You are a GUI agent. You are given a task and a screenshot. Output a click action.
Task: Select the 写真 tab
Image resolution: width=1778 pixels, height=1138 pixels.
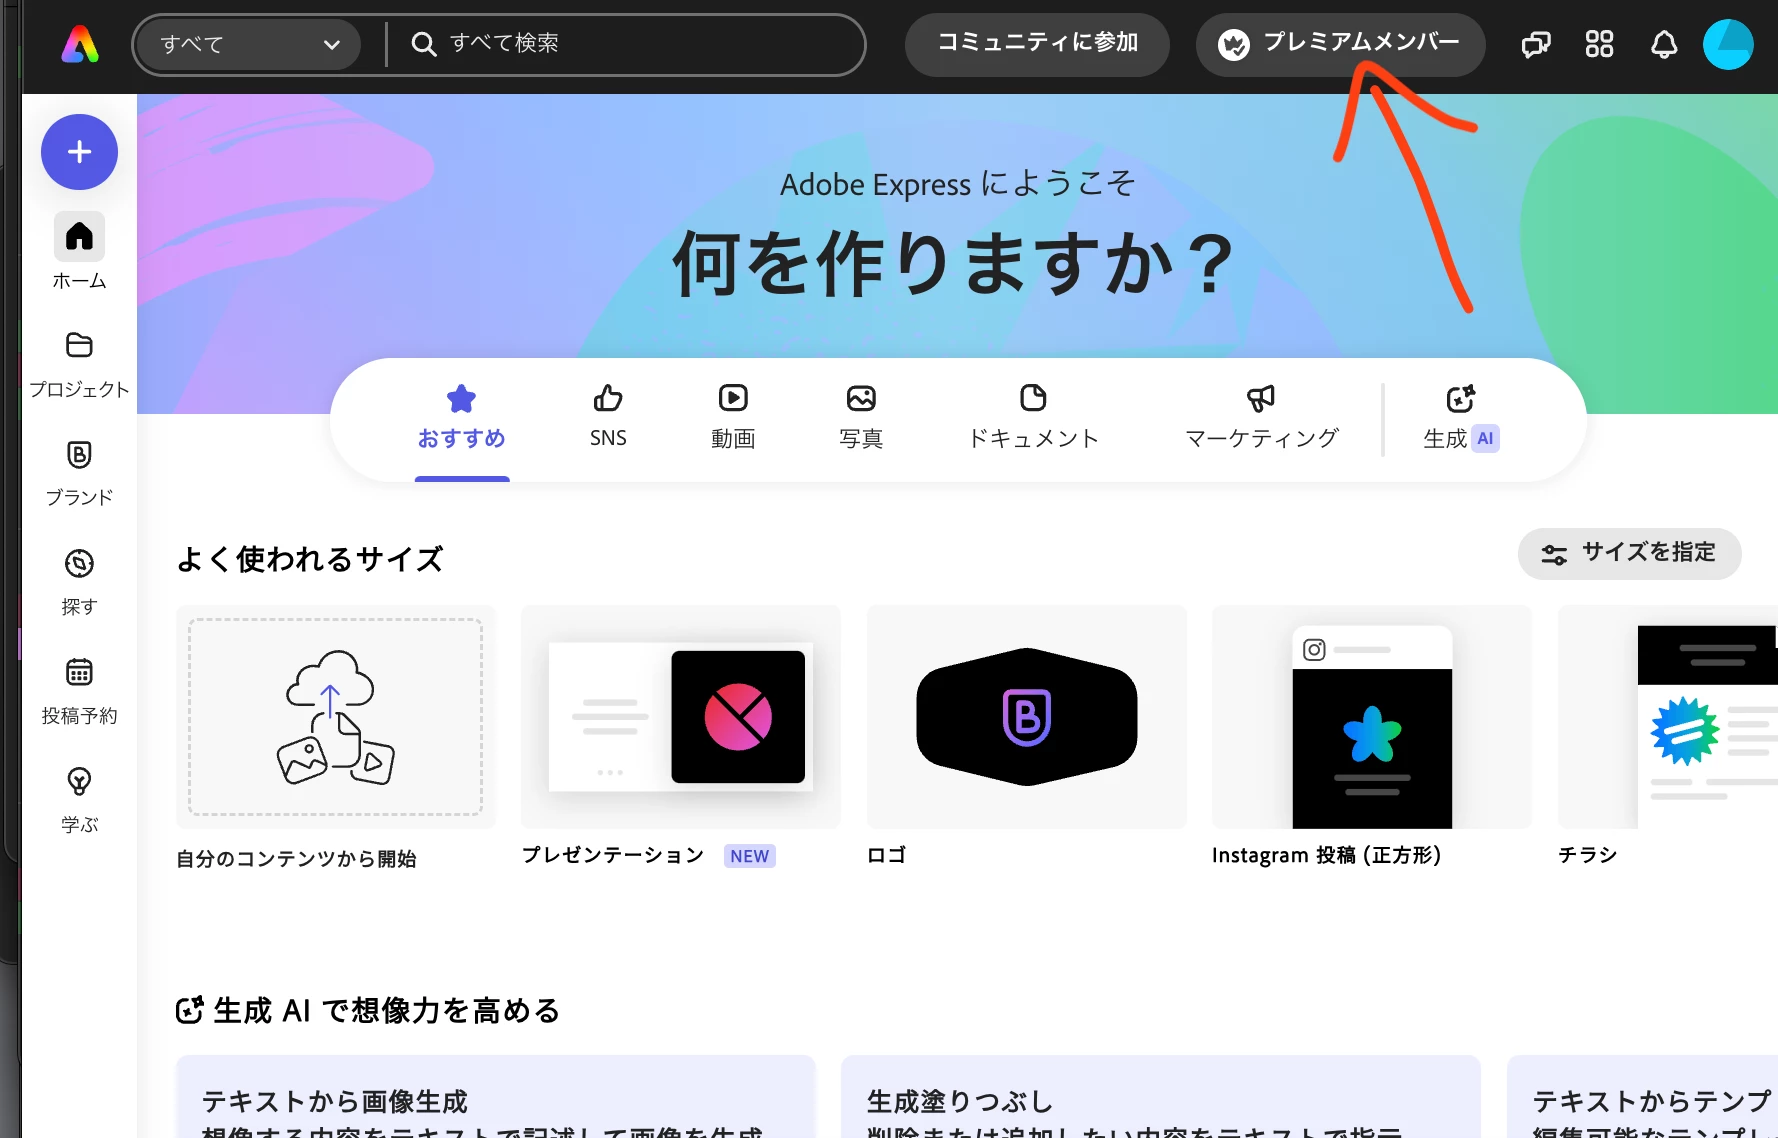click(x=861, y=418)
